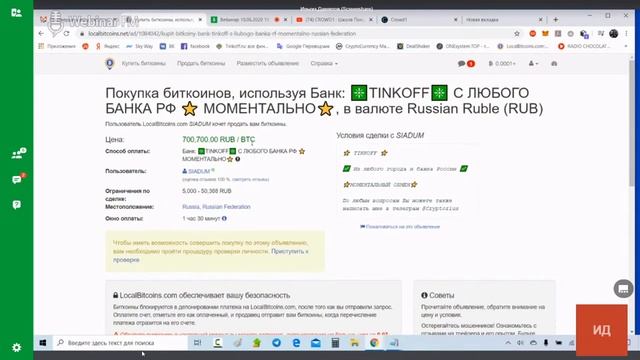Open Разместить объявление navigation item
Viewport: 640px width, 360px height.
point(268,64)
